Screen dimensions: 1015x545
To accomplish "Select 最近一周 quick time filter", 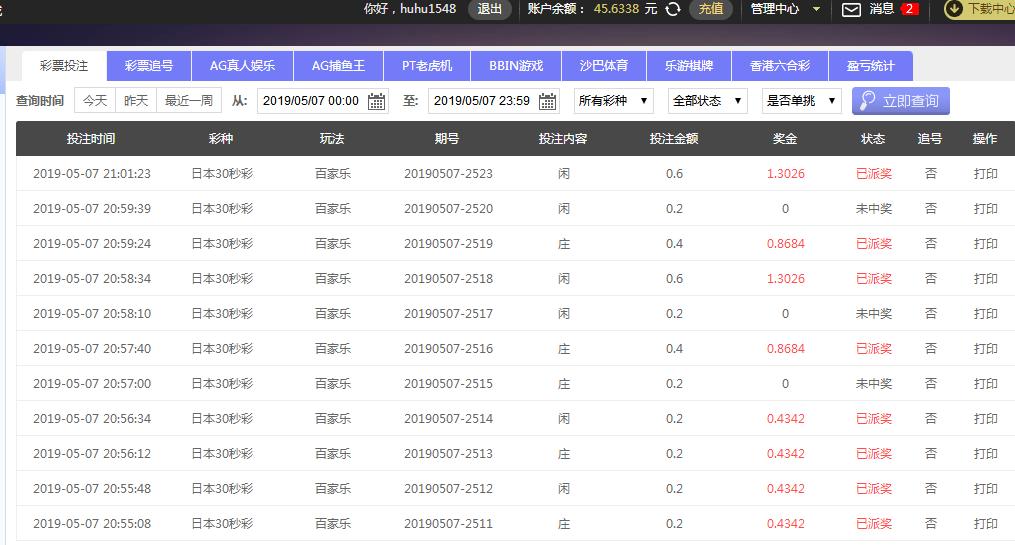I will [x=189, y=100].
